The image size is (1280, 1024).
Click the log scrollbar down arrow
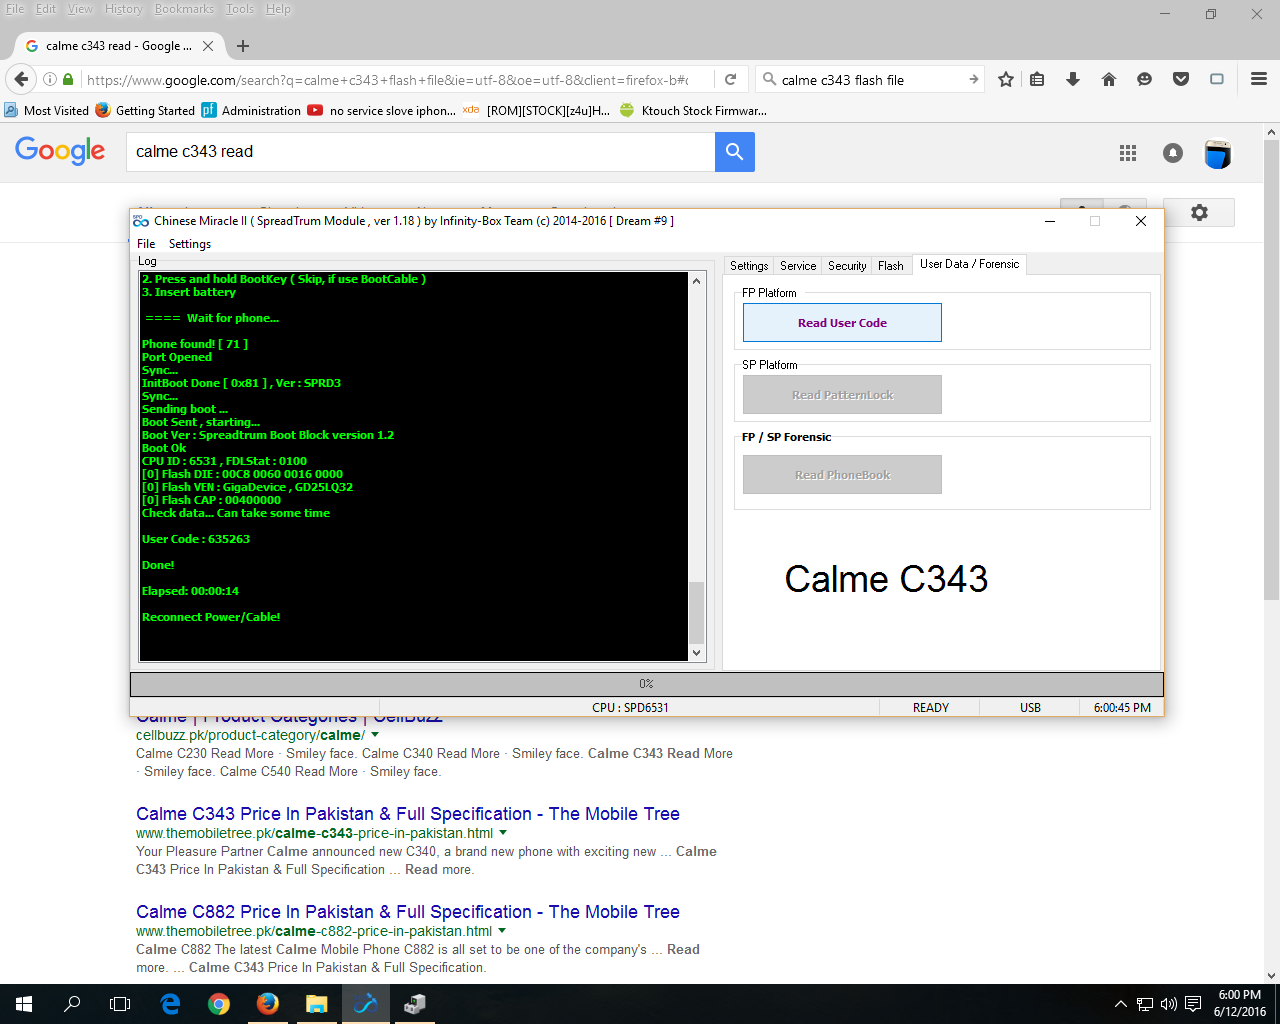[x=697, y=653]
